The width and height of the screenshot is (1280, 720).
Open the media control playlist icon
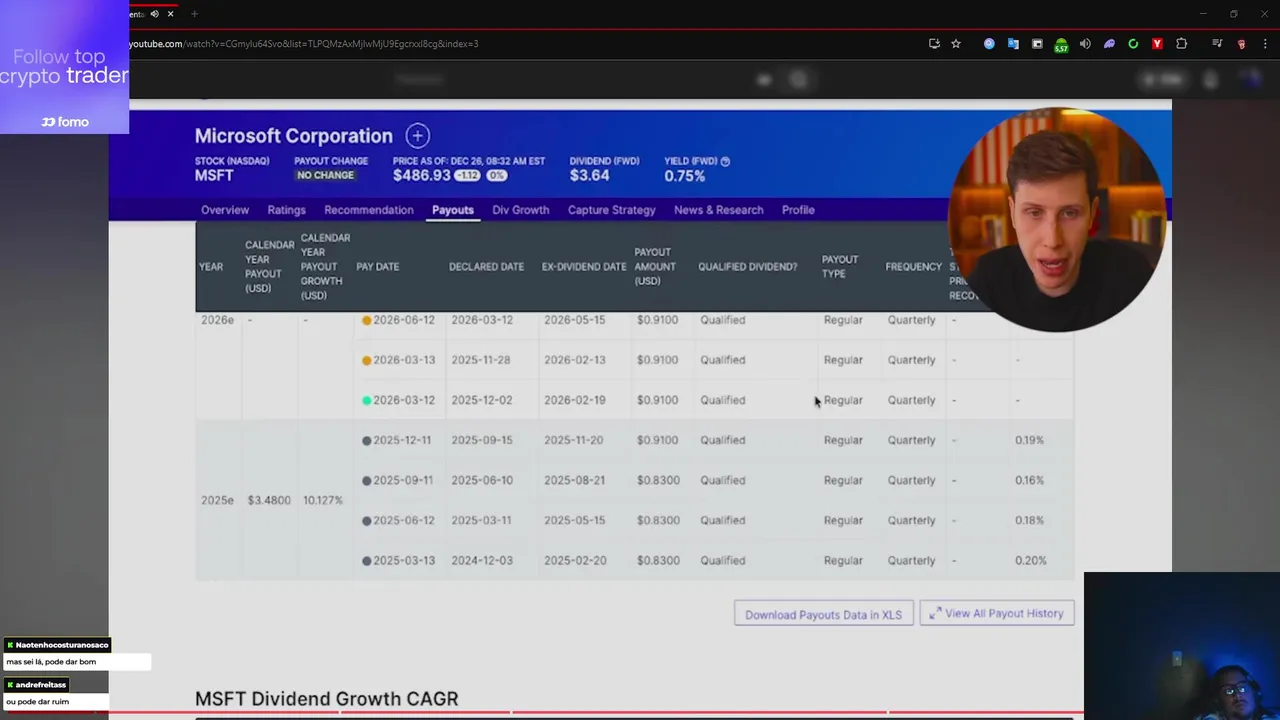coord(1217,44)
